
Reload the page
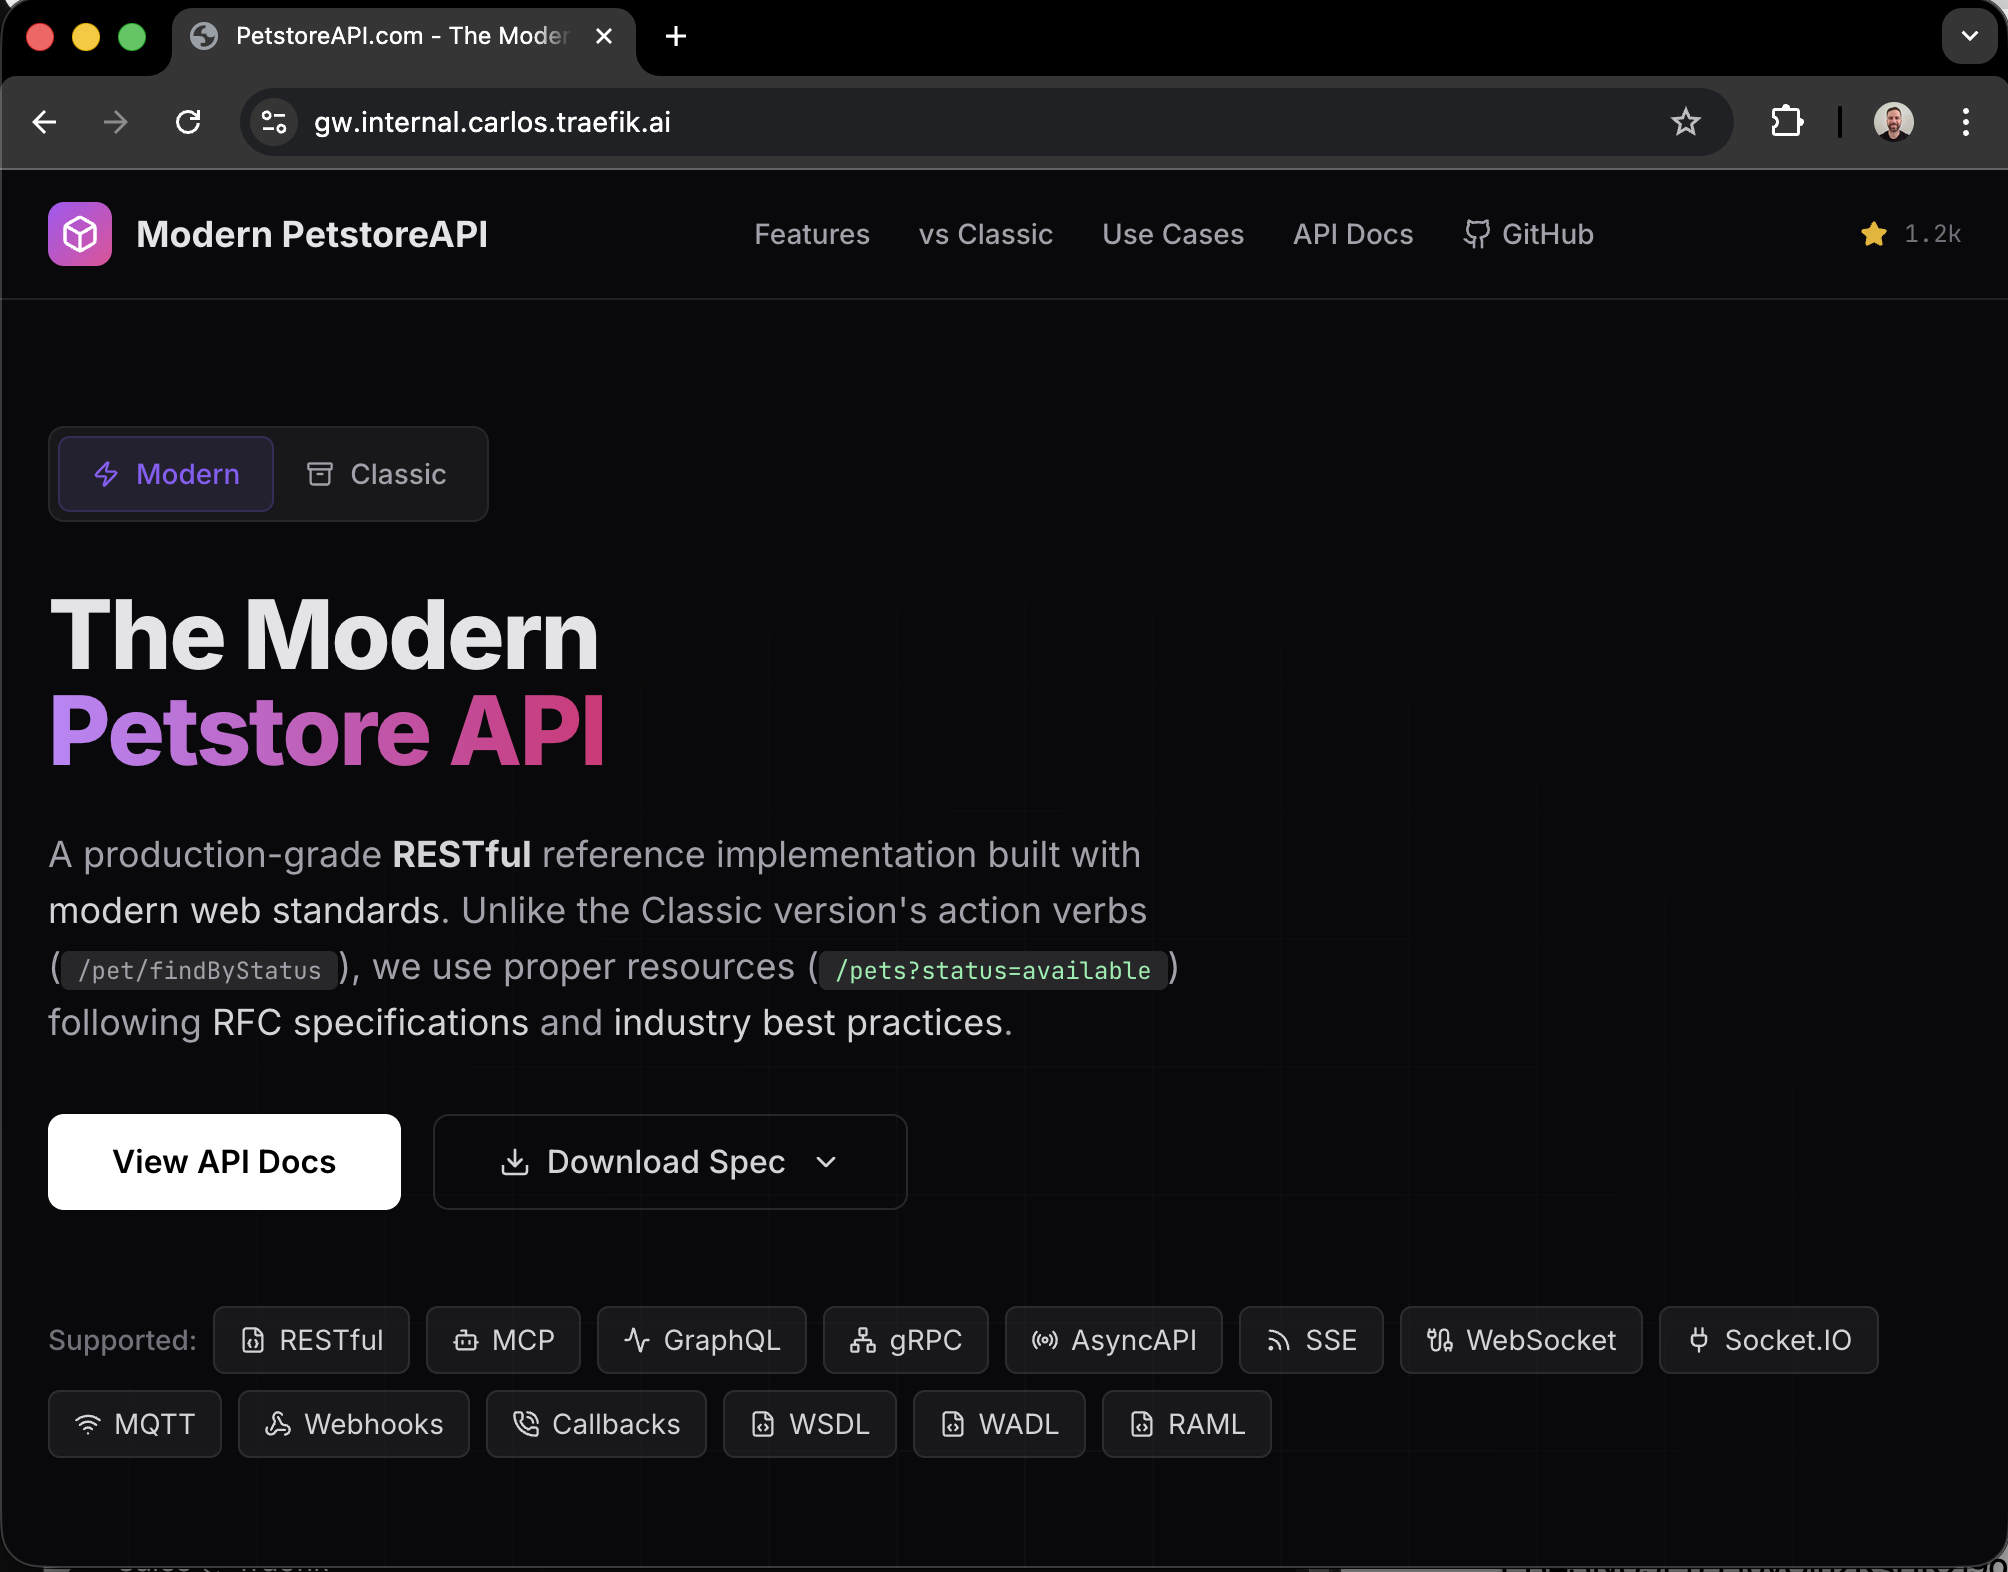click(188, 122)
